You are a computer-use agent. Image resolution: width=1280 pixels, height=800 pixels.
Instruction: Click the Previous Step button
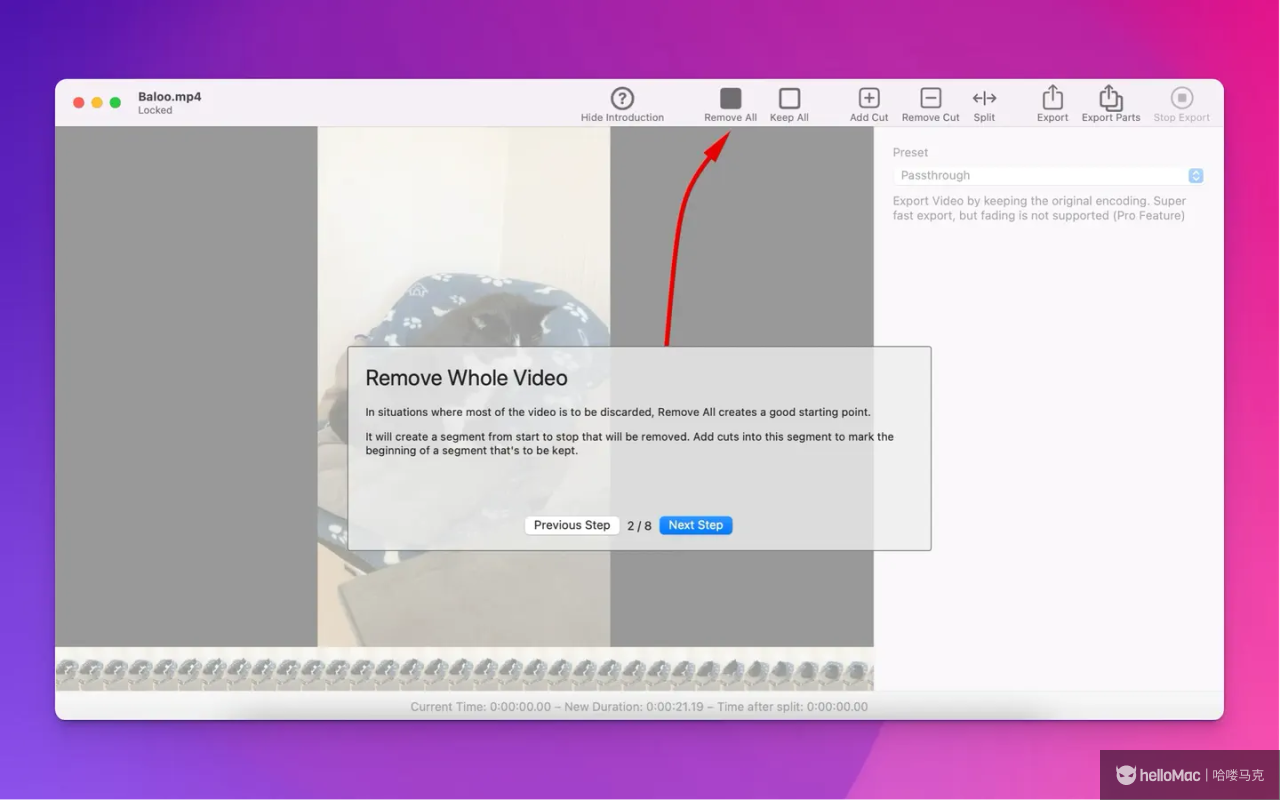[572, 525]
